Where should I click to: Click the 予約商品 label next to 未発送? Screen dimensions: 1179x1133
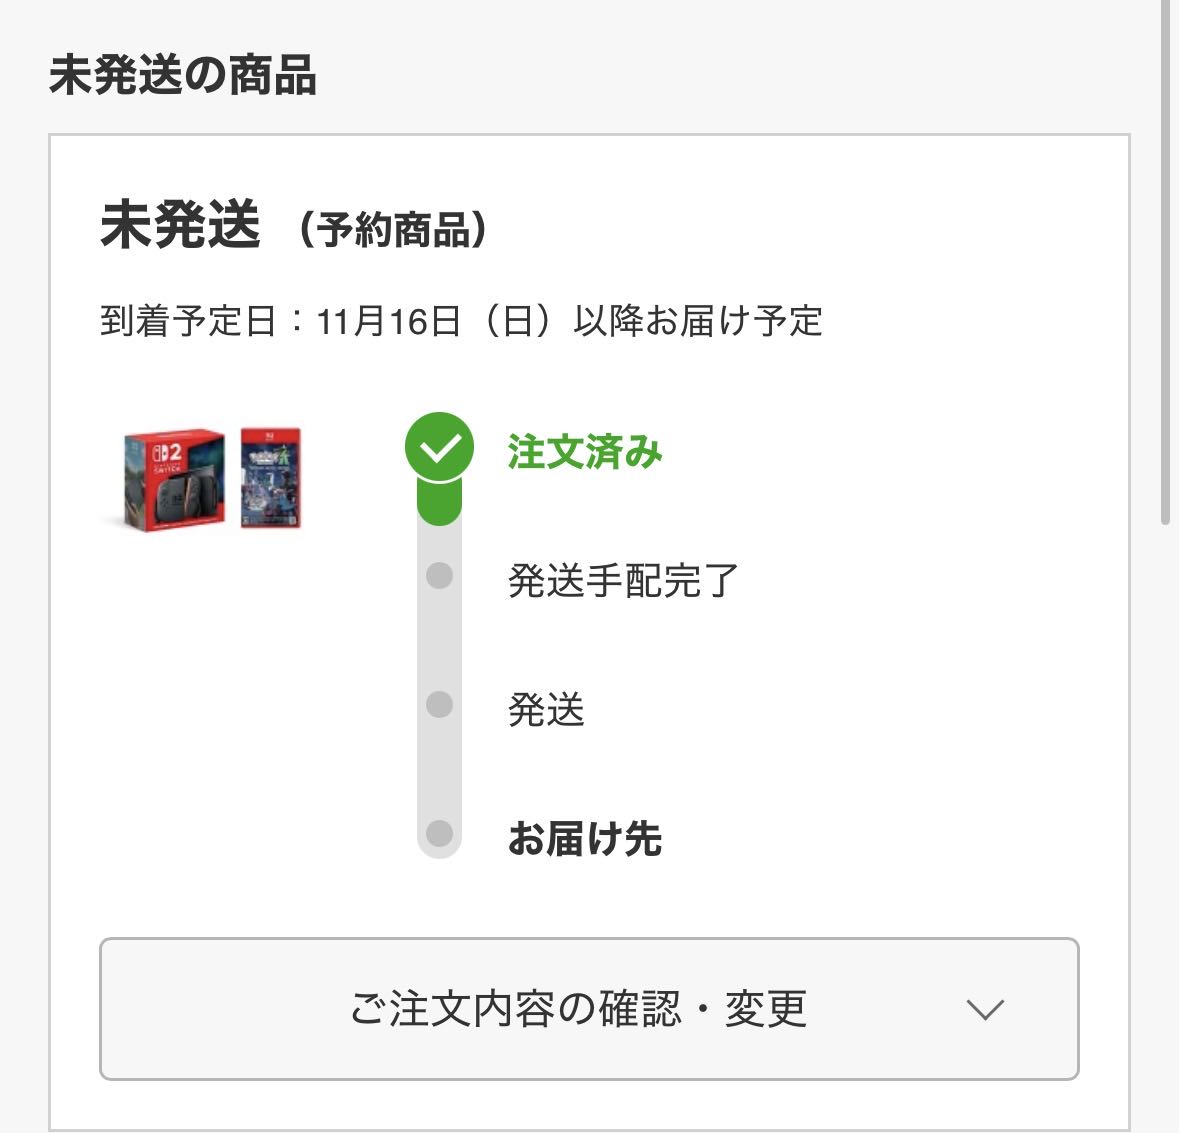coord(394,229)
